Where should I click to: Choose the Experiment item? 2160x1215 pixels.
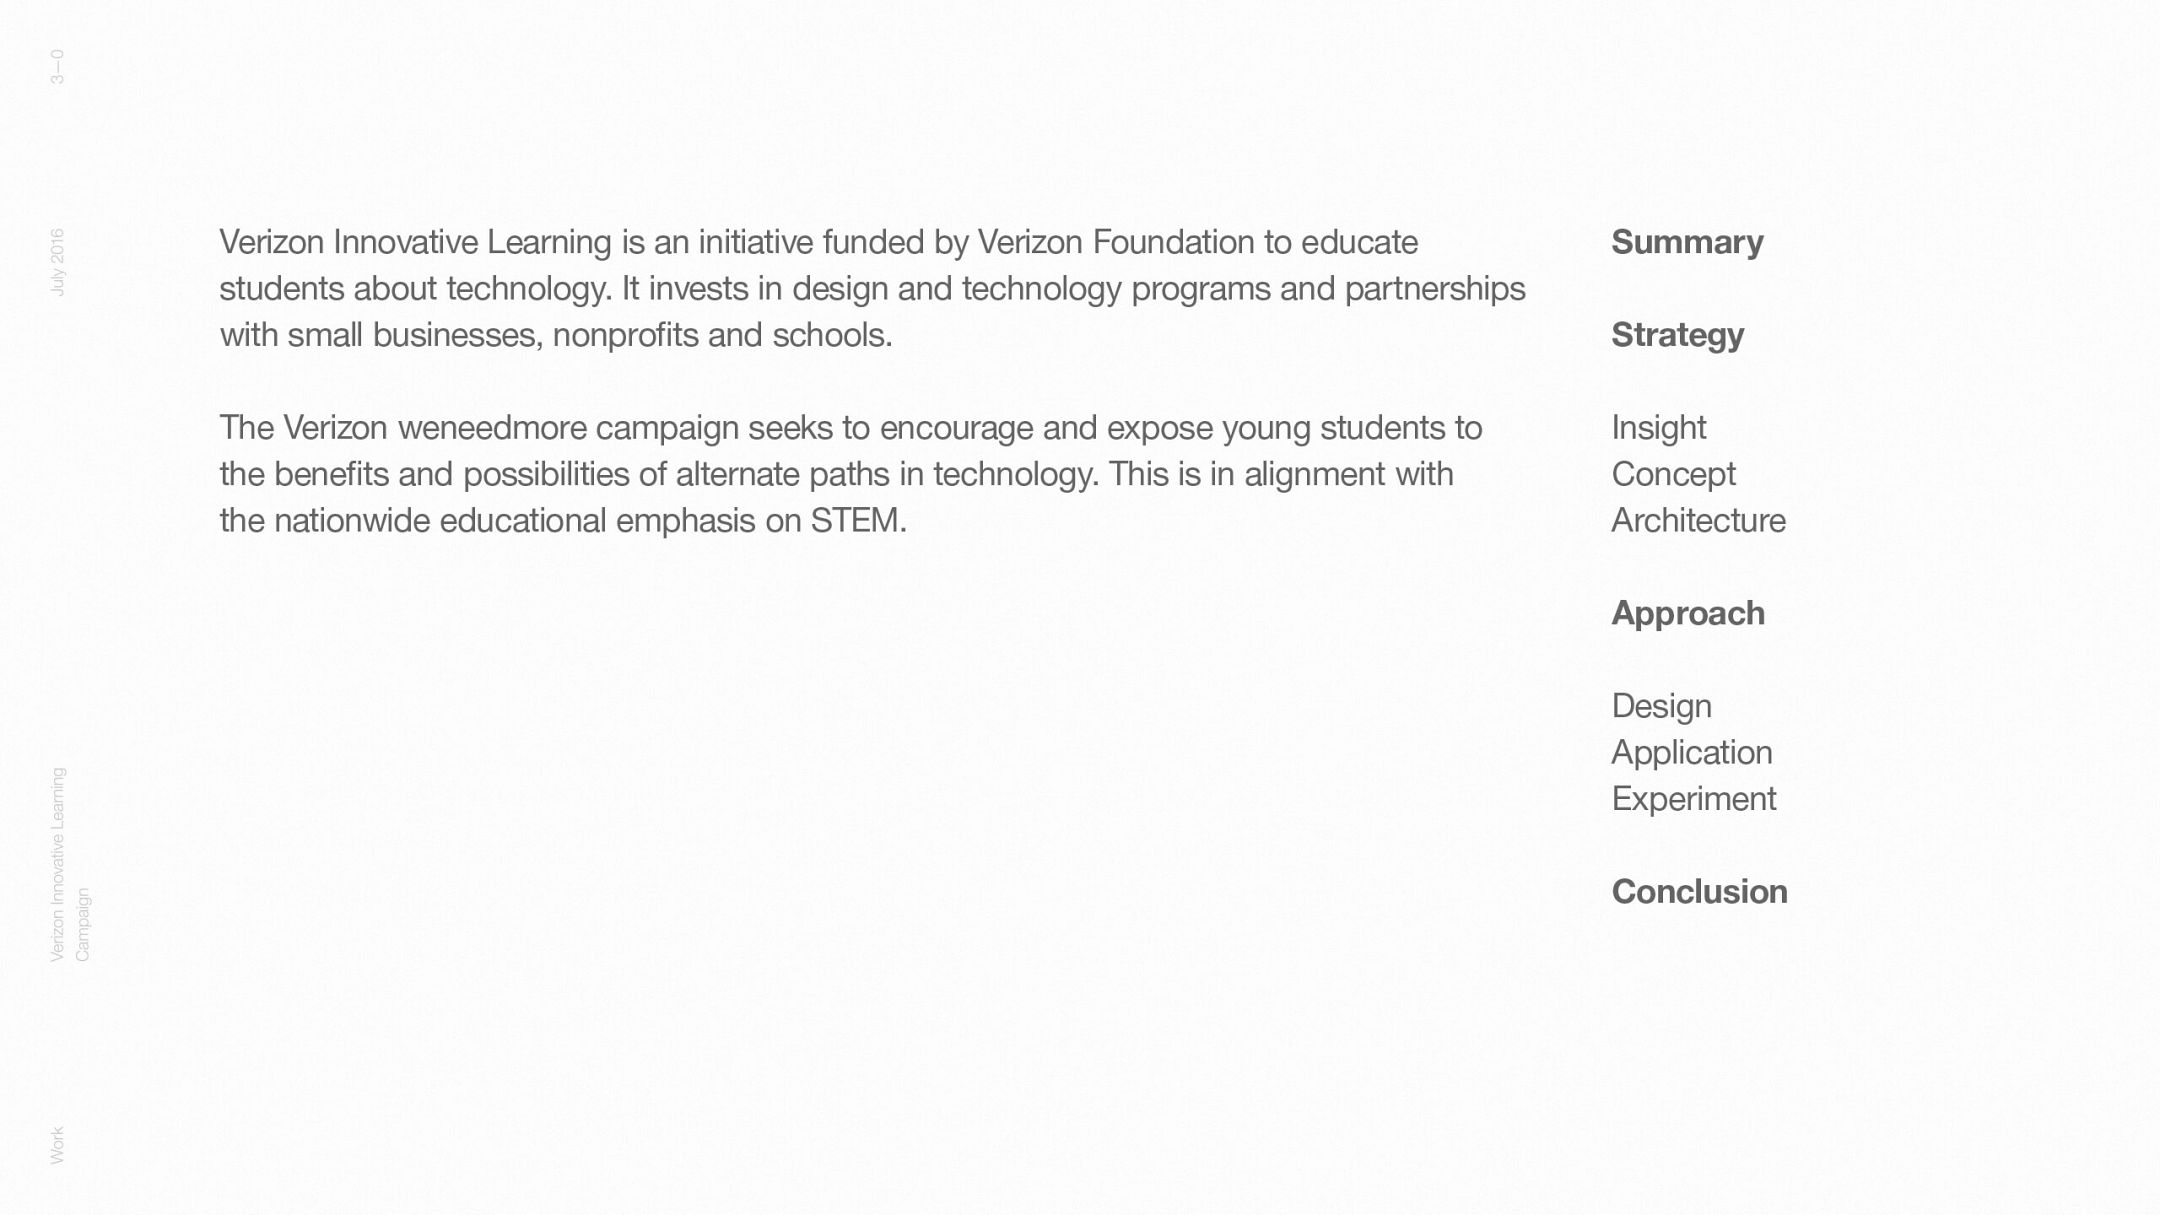[1693, 799]
